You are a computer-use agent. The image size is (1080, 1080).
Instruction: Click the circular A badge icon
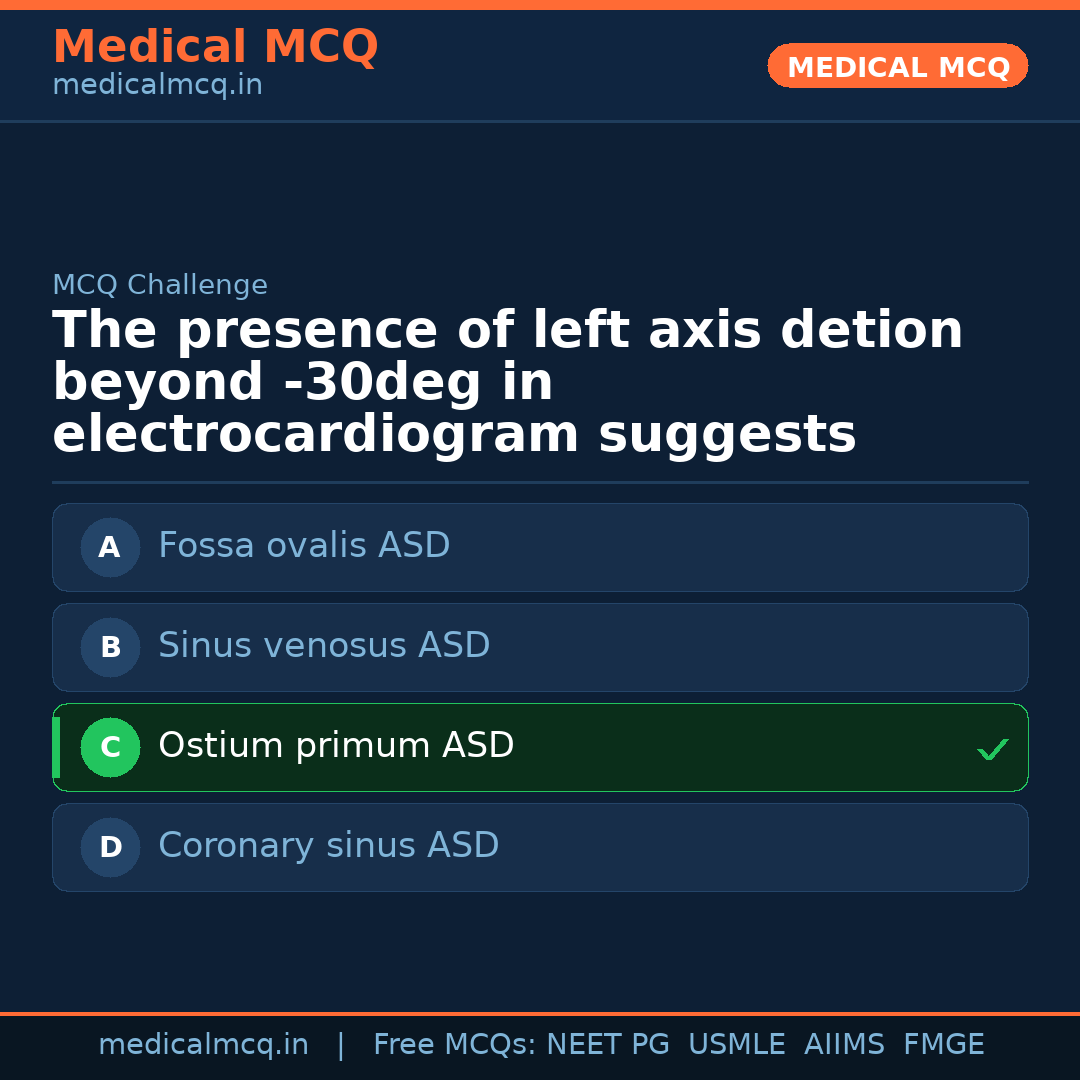[110, 547]
